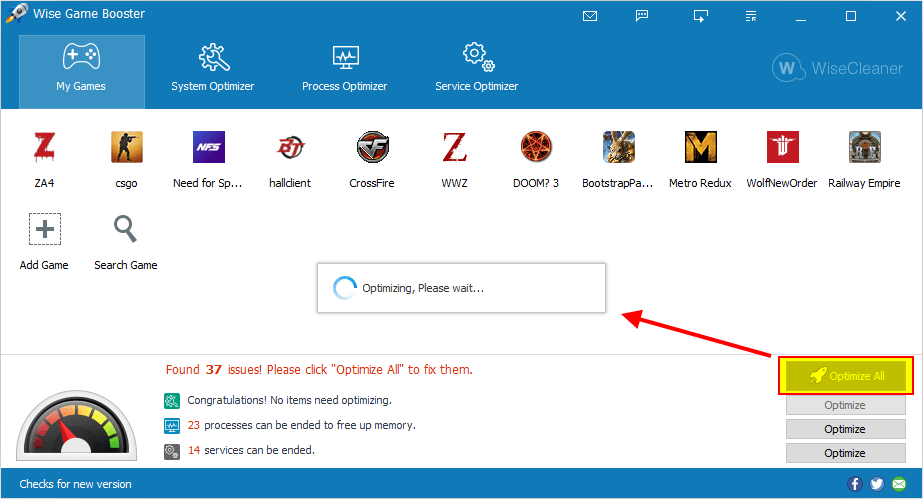The height and width of the screenshot is (499, 923).
Task: Select the WWZ game icon
Action: 454,147
